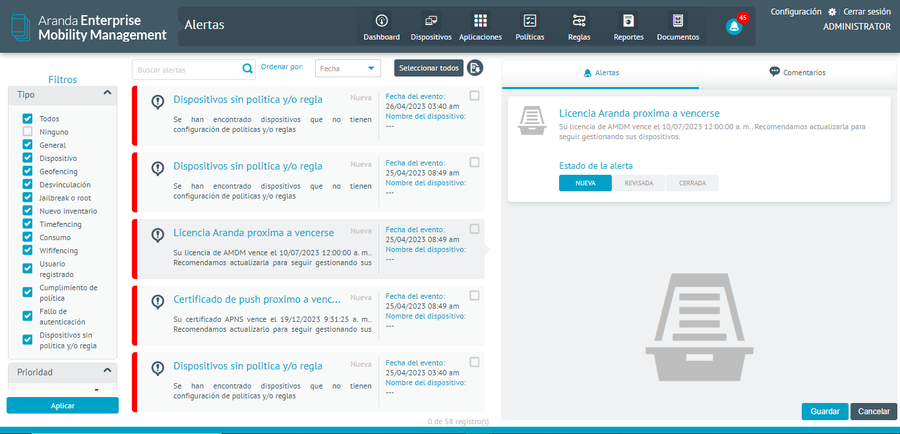Open the Reglas icon

tap(579, 21)
